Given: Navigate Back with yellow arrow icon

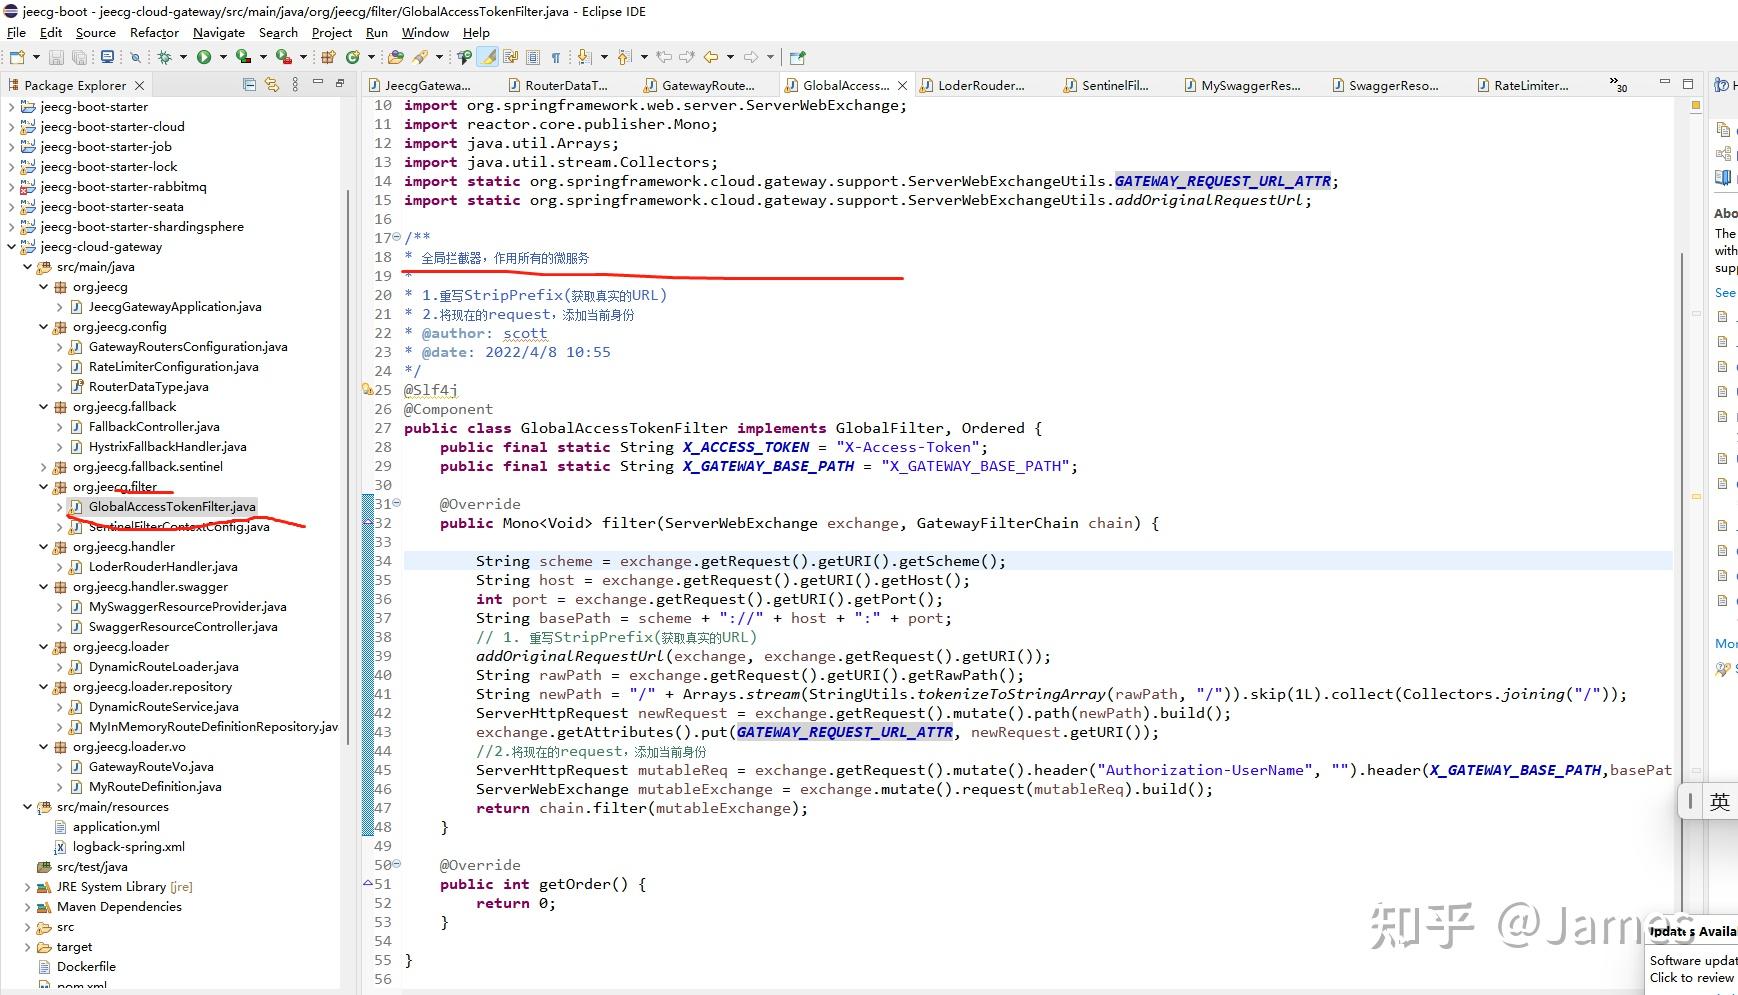Looking at the screenshot, I should pyautogui.click(x=711, y=57).
